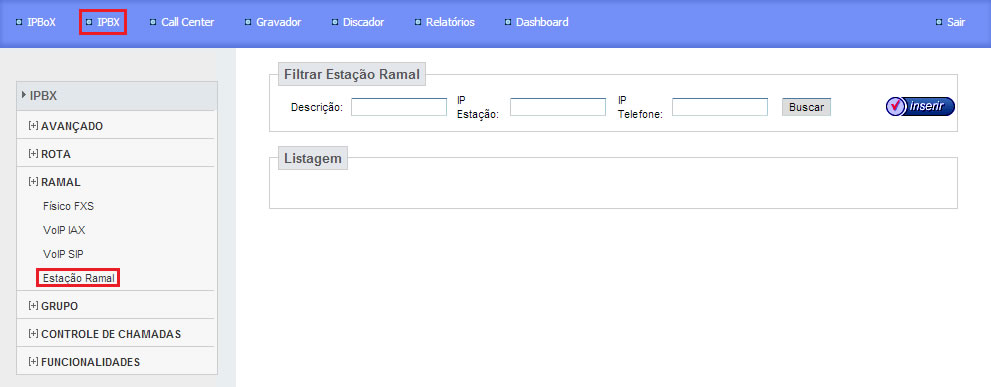
Task: Click the inserir button
Action: [x=920, y=107]
